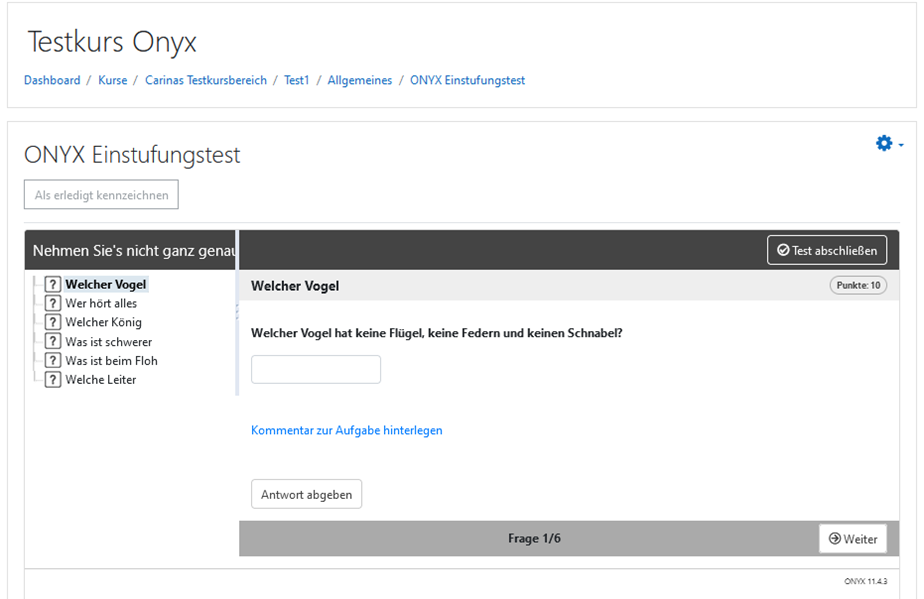Image resolution: width=924 pixels, height=599 pixels.
Task: Click the "Als erledigt kennzeichnen" button
Action: (100, 194)
